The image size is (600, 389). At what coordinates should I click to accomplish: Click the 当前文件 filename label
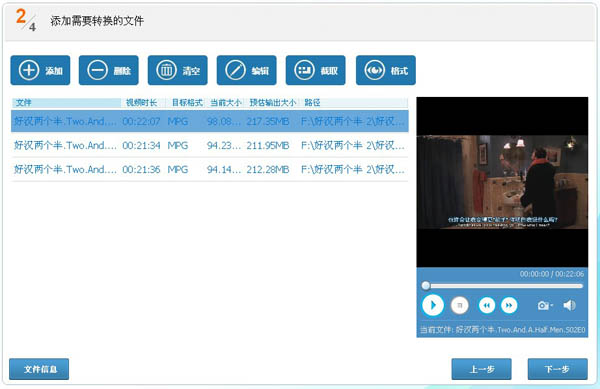(502, 330)
